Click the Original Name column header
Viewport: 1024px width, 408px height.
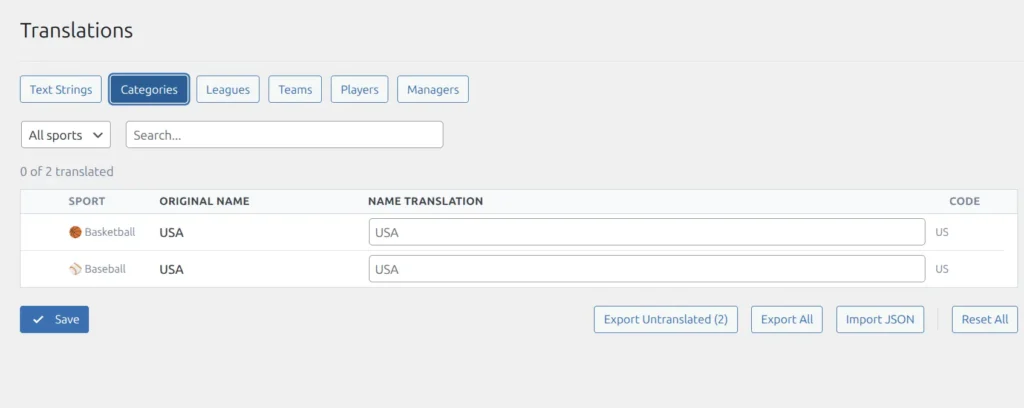pos(204,201)
